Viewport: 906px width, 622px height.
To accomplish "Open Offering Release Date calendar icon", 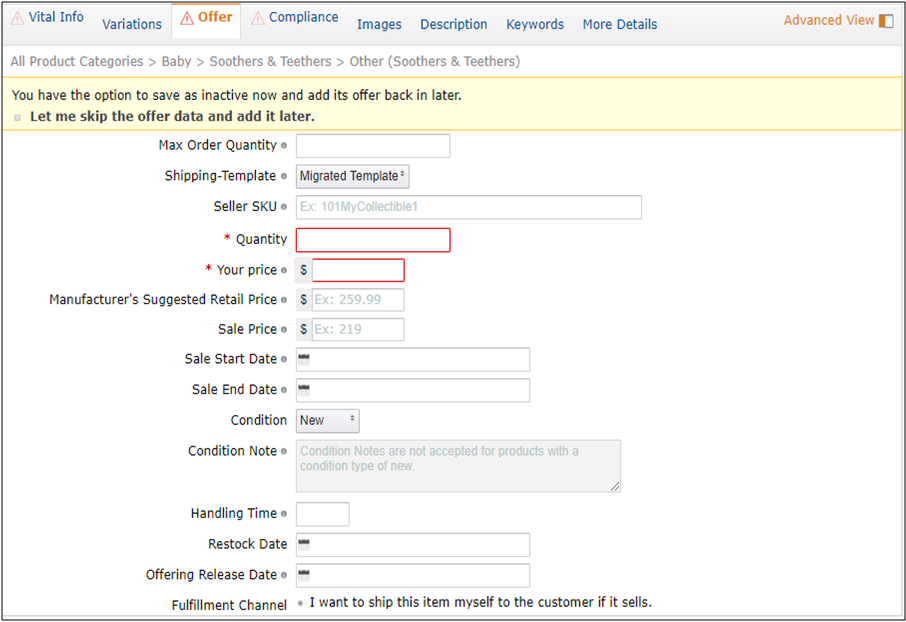I will tap(305, 575).
